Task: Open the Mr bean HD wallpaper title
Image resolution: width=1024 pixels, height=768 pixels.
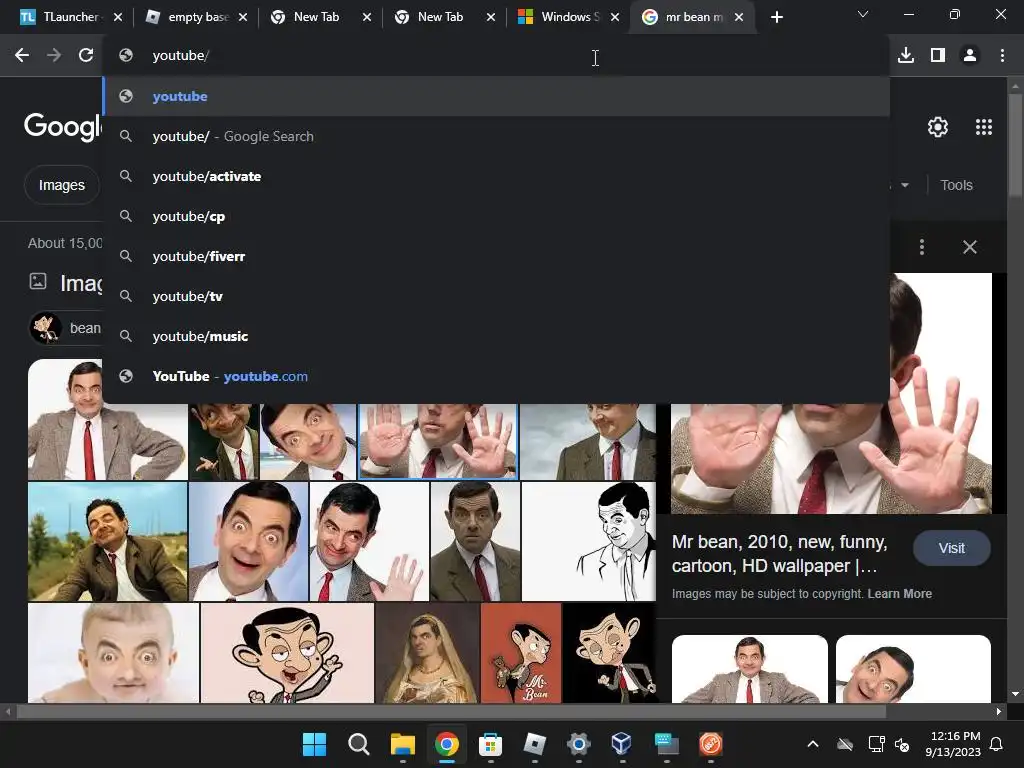Action: click(x=779, y=554)
